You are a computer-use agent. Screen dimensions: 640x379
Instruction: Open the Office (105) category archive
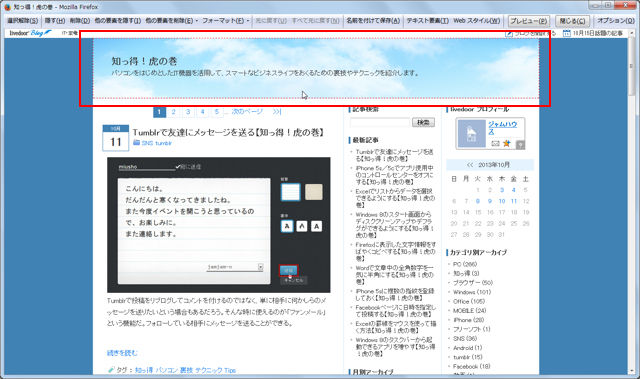(469, 301)
